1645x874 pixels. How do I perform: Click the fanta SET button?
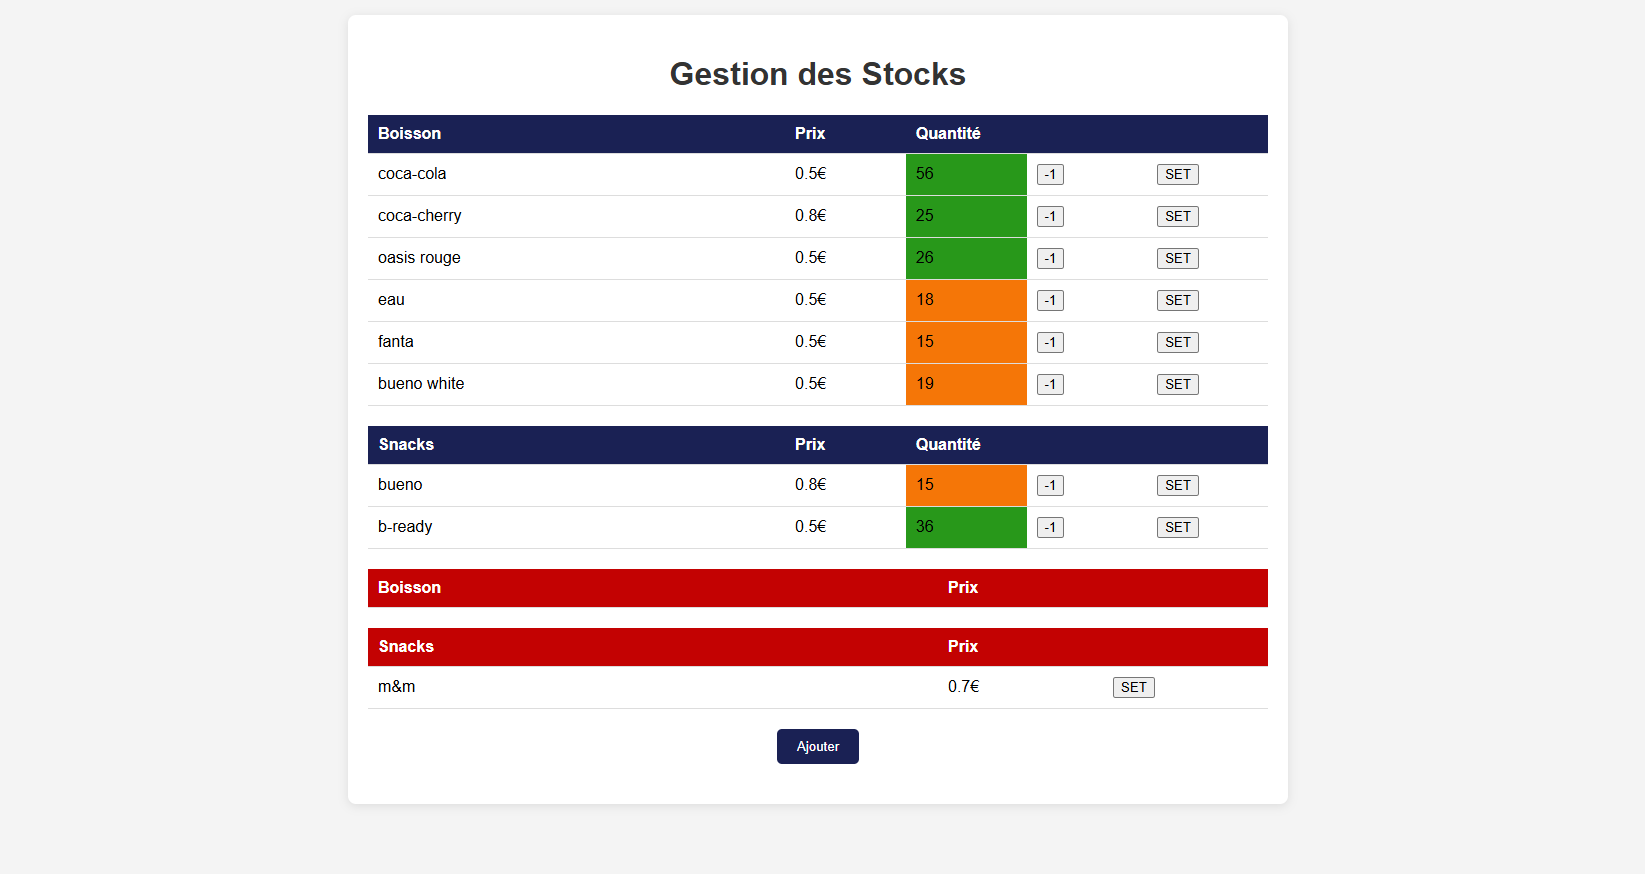pos(1177,343)
